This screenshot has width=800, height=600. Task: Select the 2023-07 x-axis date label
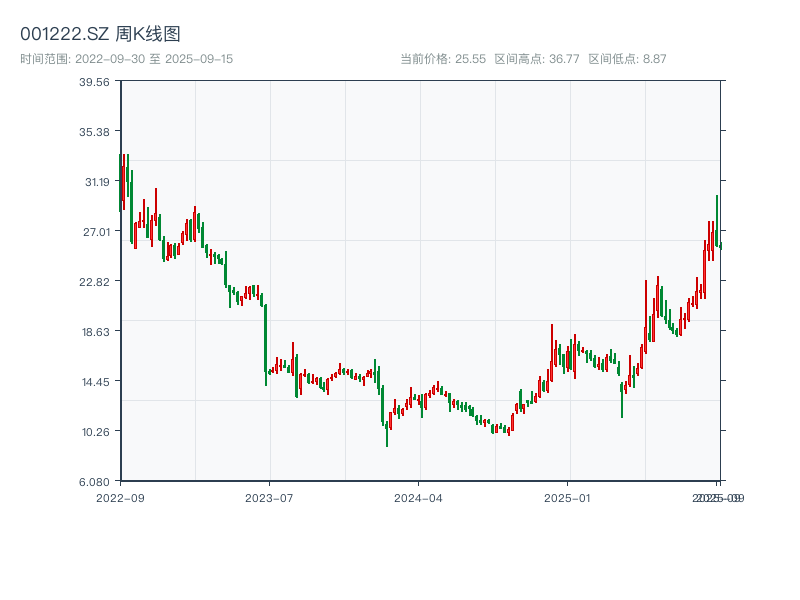pos(269,497)
